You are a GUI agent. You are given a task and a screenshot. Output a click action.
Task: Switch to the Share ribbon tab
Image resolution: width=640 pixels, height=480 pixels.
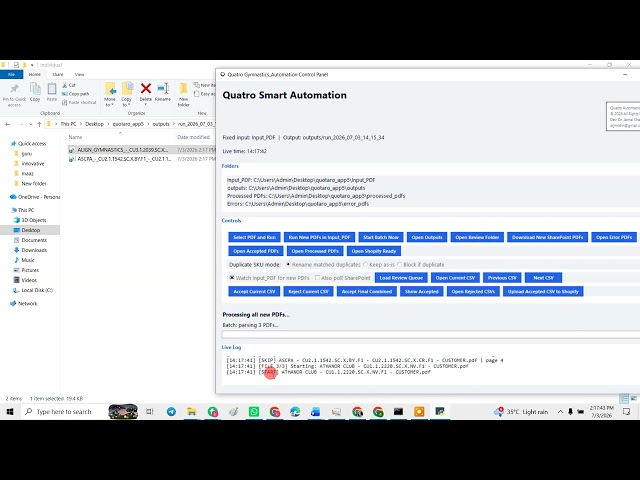[x=58, y=74]
